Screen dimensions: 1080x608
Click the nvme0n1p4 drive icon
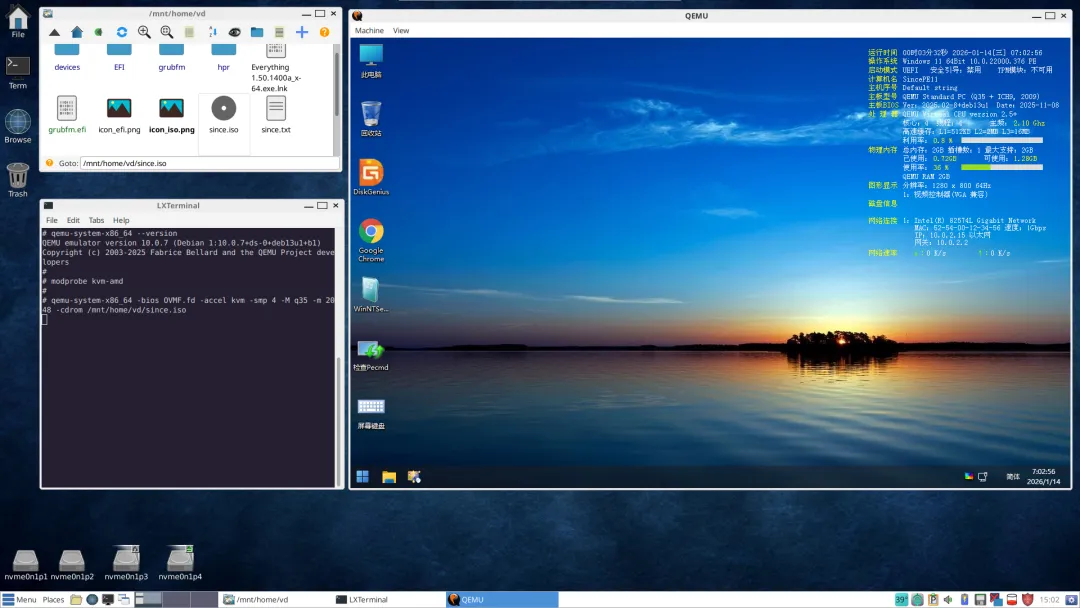point(180,563)
